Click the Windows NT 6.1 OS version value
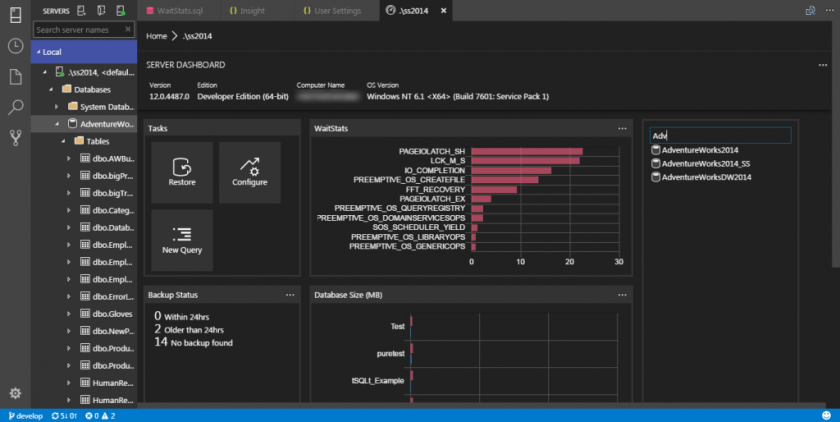The image size is (840, 422). click(458, 96)
